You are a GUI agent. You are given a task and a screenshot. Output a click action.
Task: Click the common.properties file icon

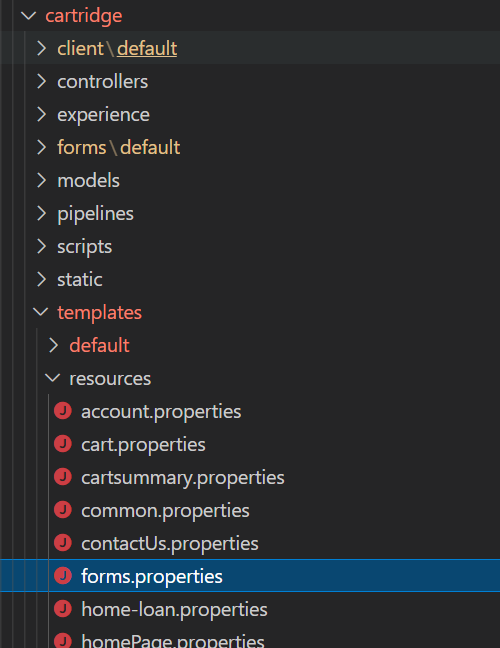click(x=63, y=510)
